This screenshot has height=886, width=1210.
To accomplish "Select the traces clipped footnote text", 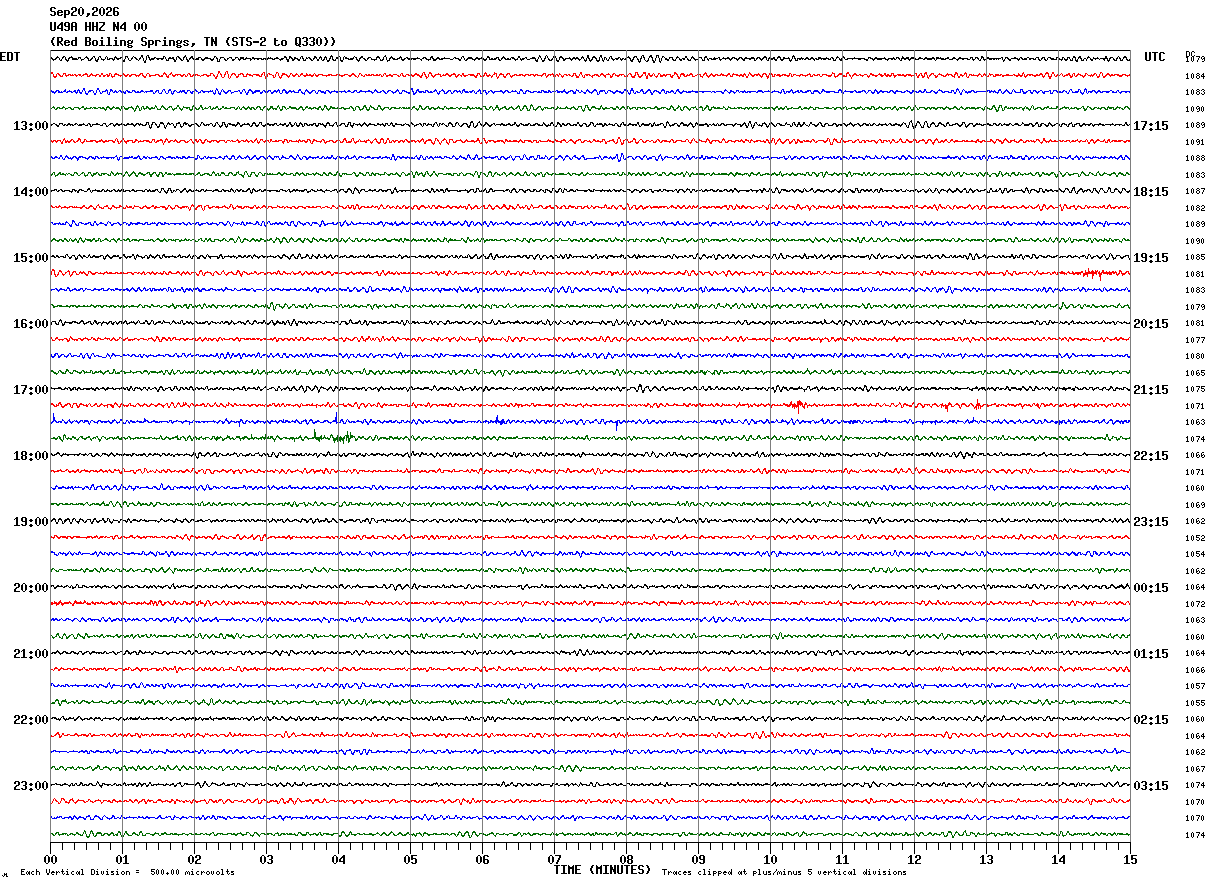I will 784,873.
